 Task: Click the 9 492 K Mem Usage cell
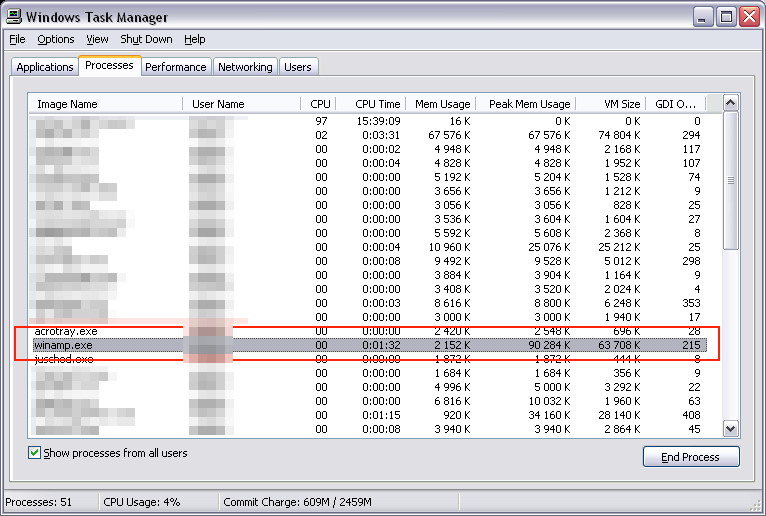point(452,261)
